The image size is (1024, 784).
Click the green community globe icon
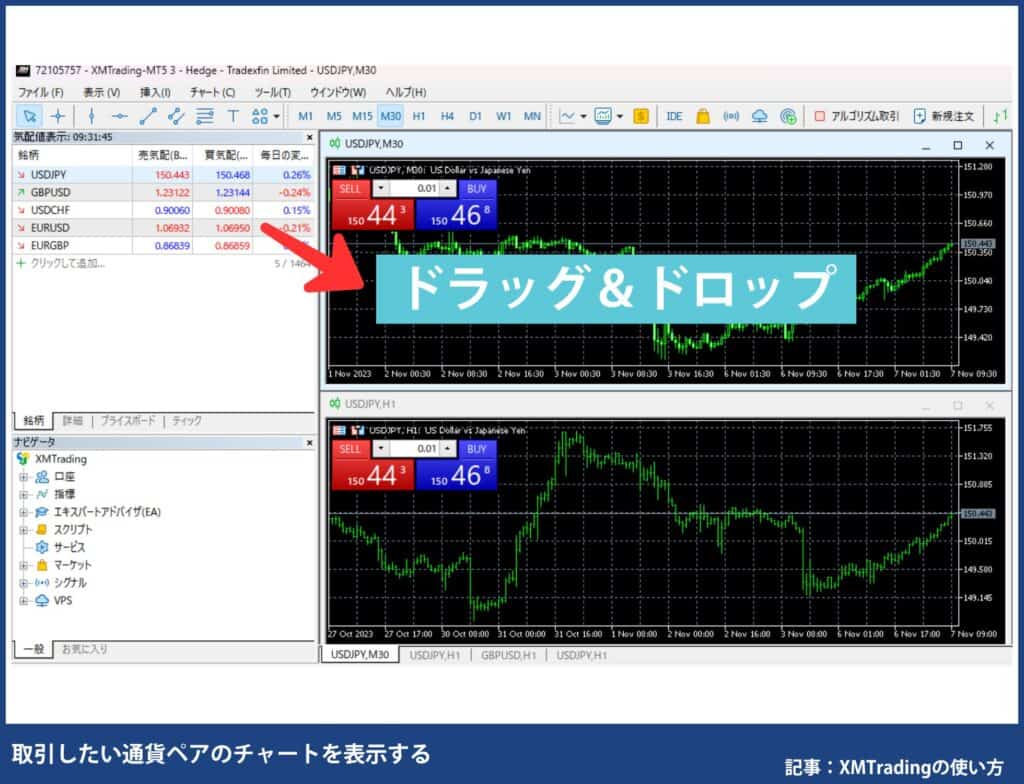(788, 116)
